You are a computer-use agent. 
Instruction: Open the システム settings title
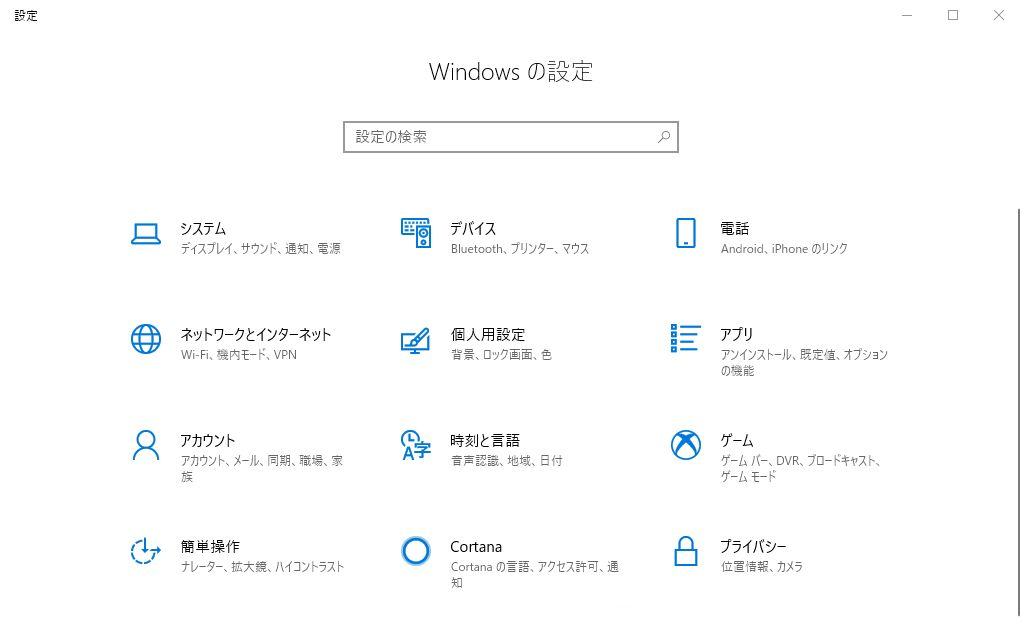click(203, 229)
